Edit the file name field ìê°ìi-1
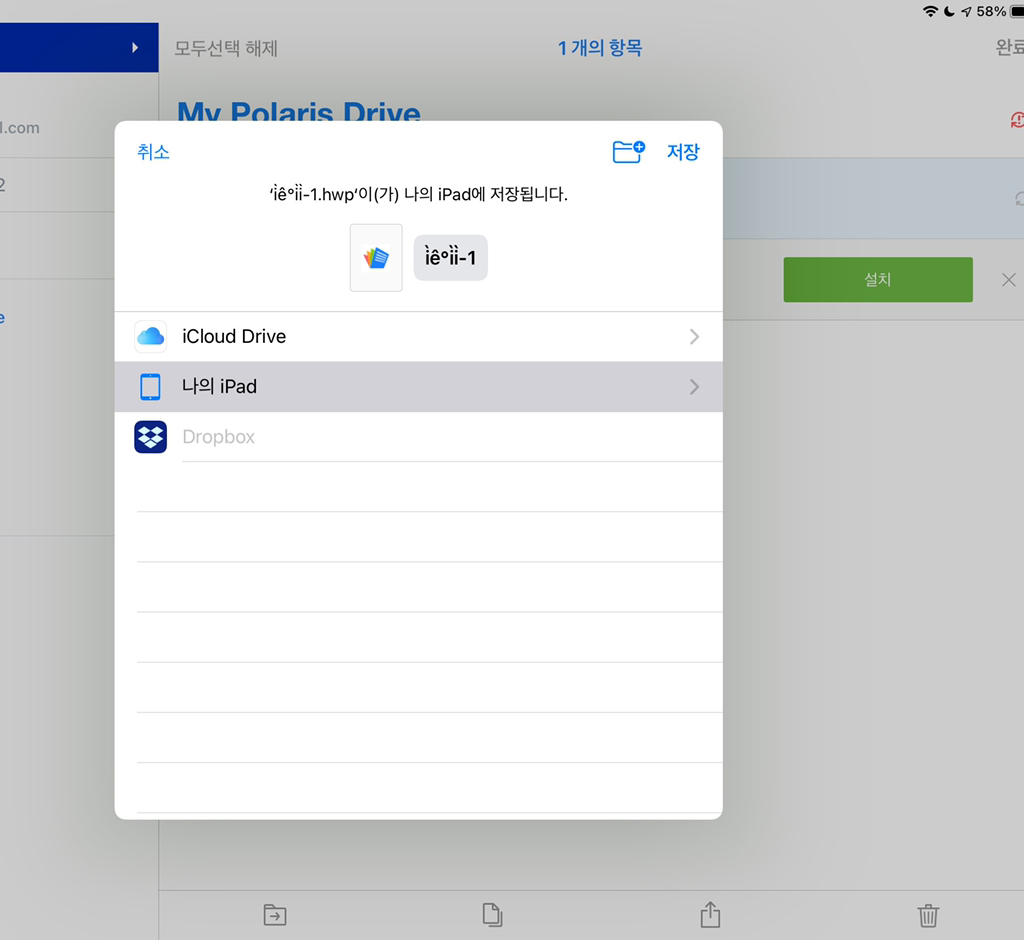This screenshot has height=940, width=1024. pos(451,258)
